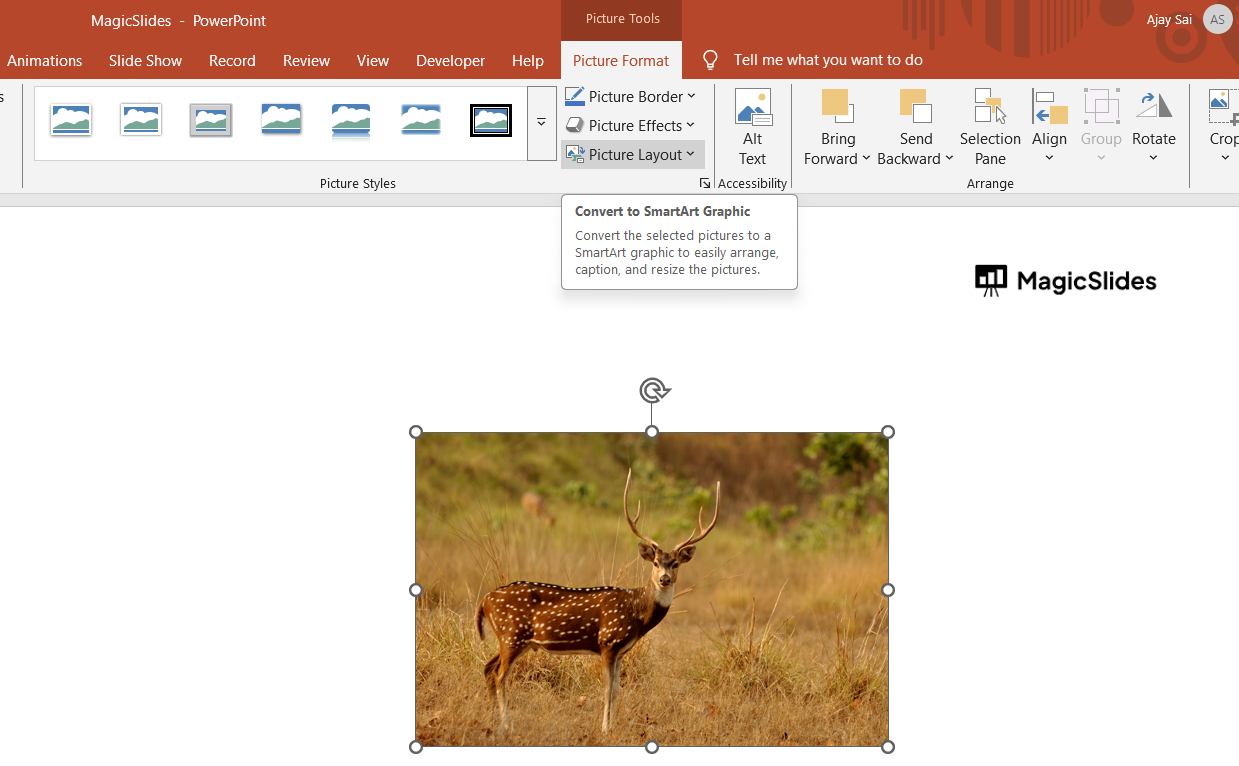Open the Review tab
Screen dimensions: 1239x766
[306, 60]
